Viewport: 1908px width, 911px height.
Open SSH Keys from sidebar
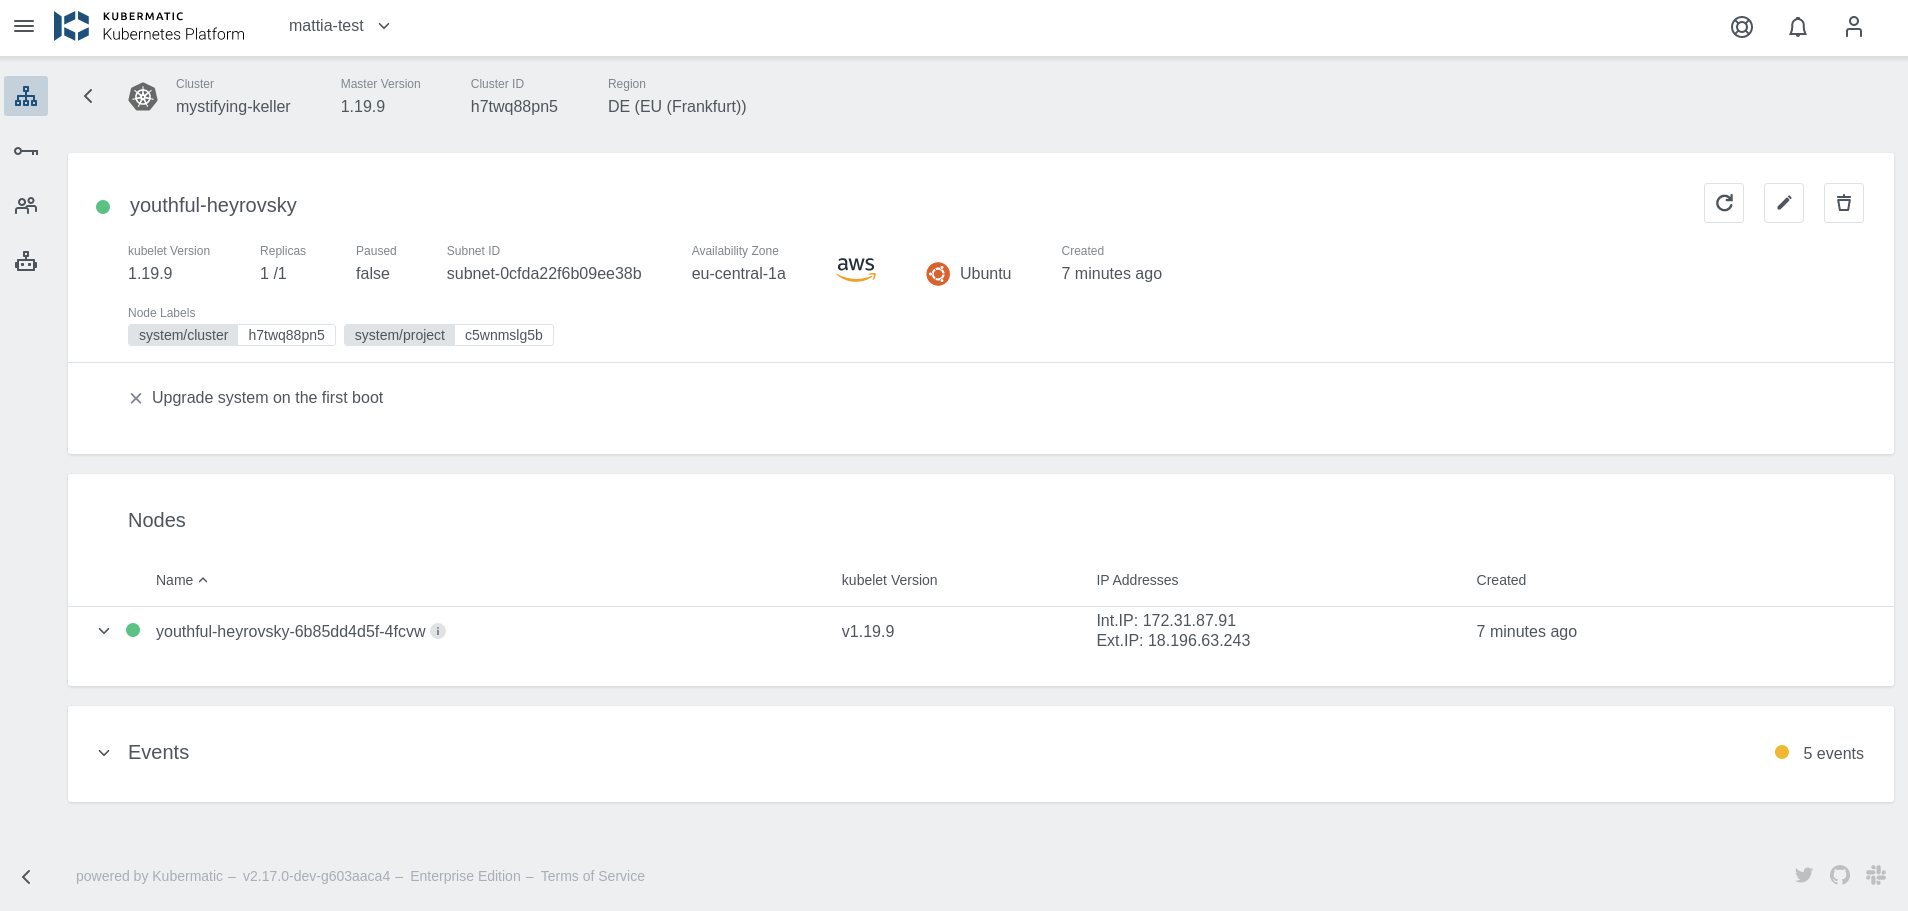coord(26,151)
